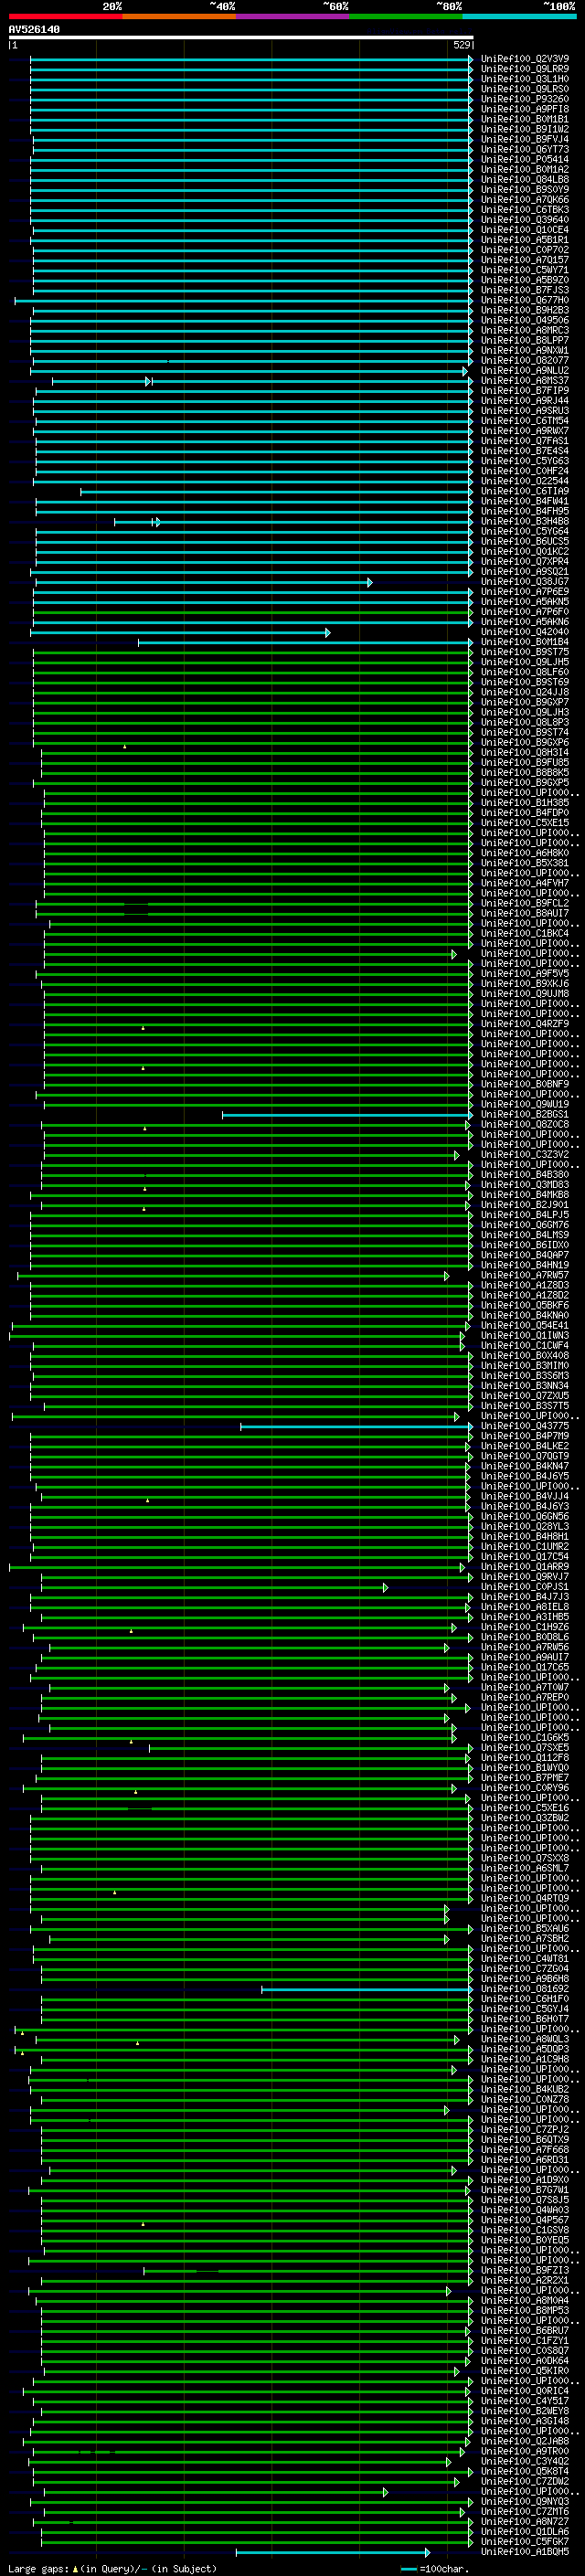Select hit UniRef100_B9FZI3
This screenshot has height=2576, width=585.
[525, 2270]
